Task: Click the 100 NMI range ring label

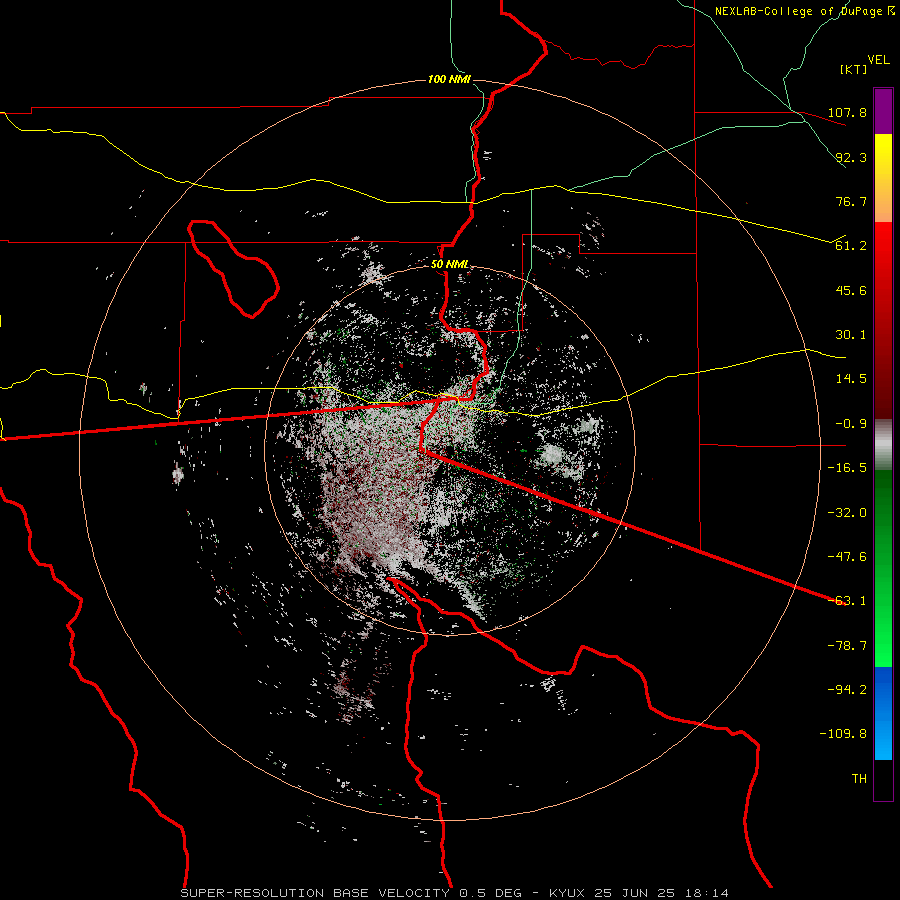Action: [x=449, y=79]
